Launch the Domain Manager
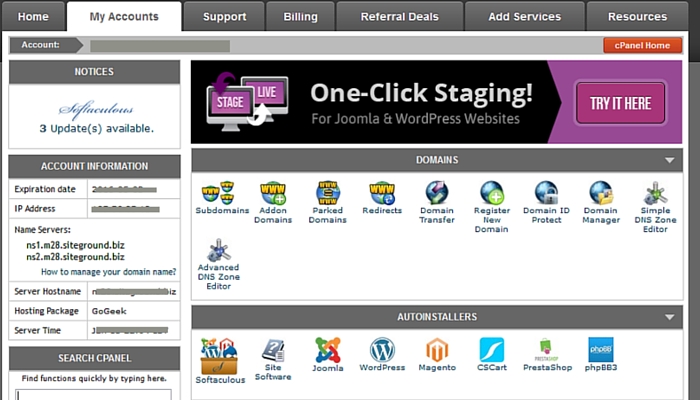700x400 pixels. (601, 203)
